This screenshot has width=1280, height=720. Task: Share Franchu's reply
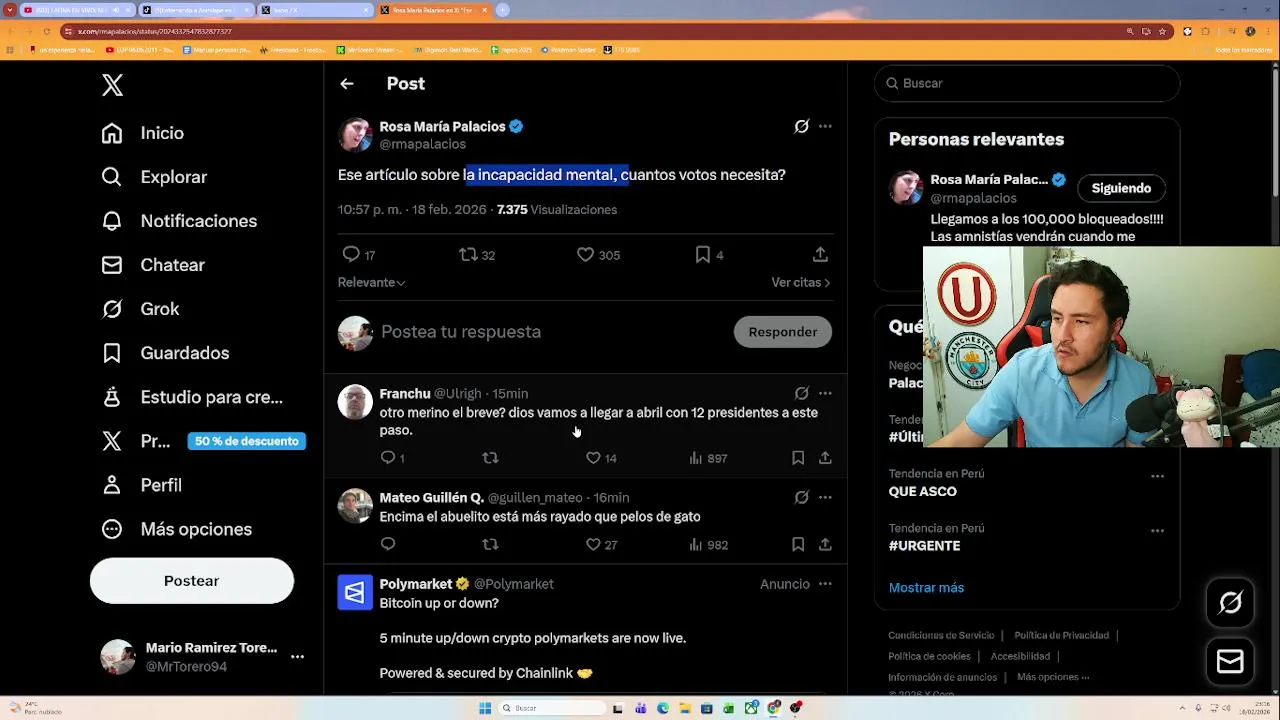825,458
